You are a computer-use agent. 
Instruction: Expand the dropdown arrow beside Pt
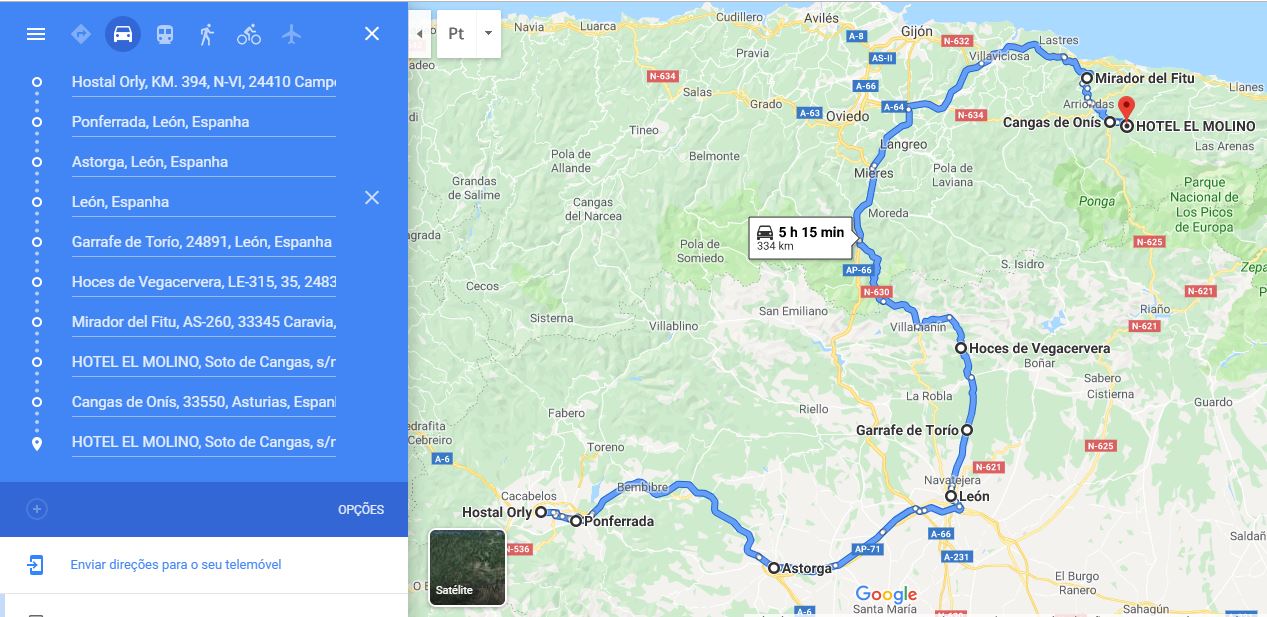488,33
